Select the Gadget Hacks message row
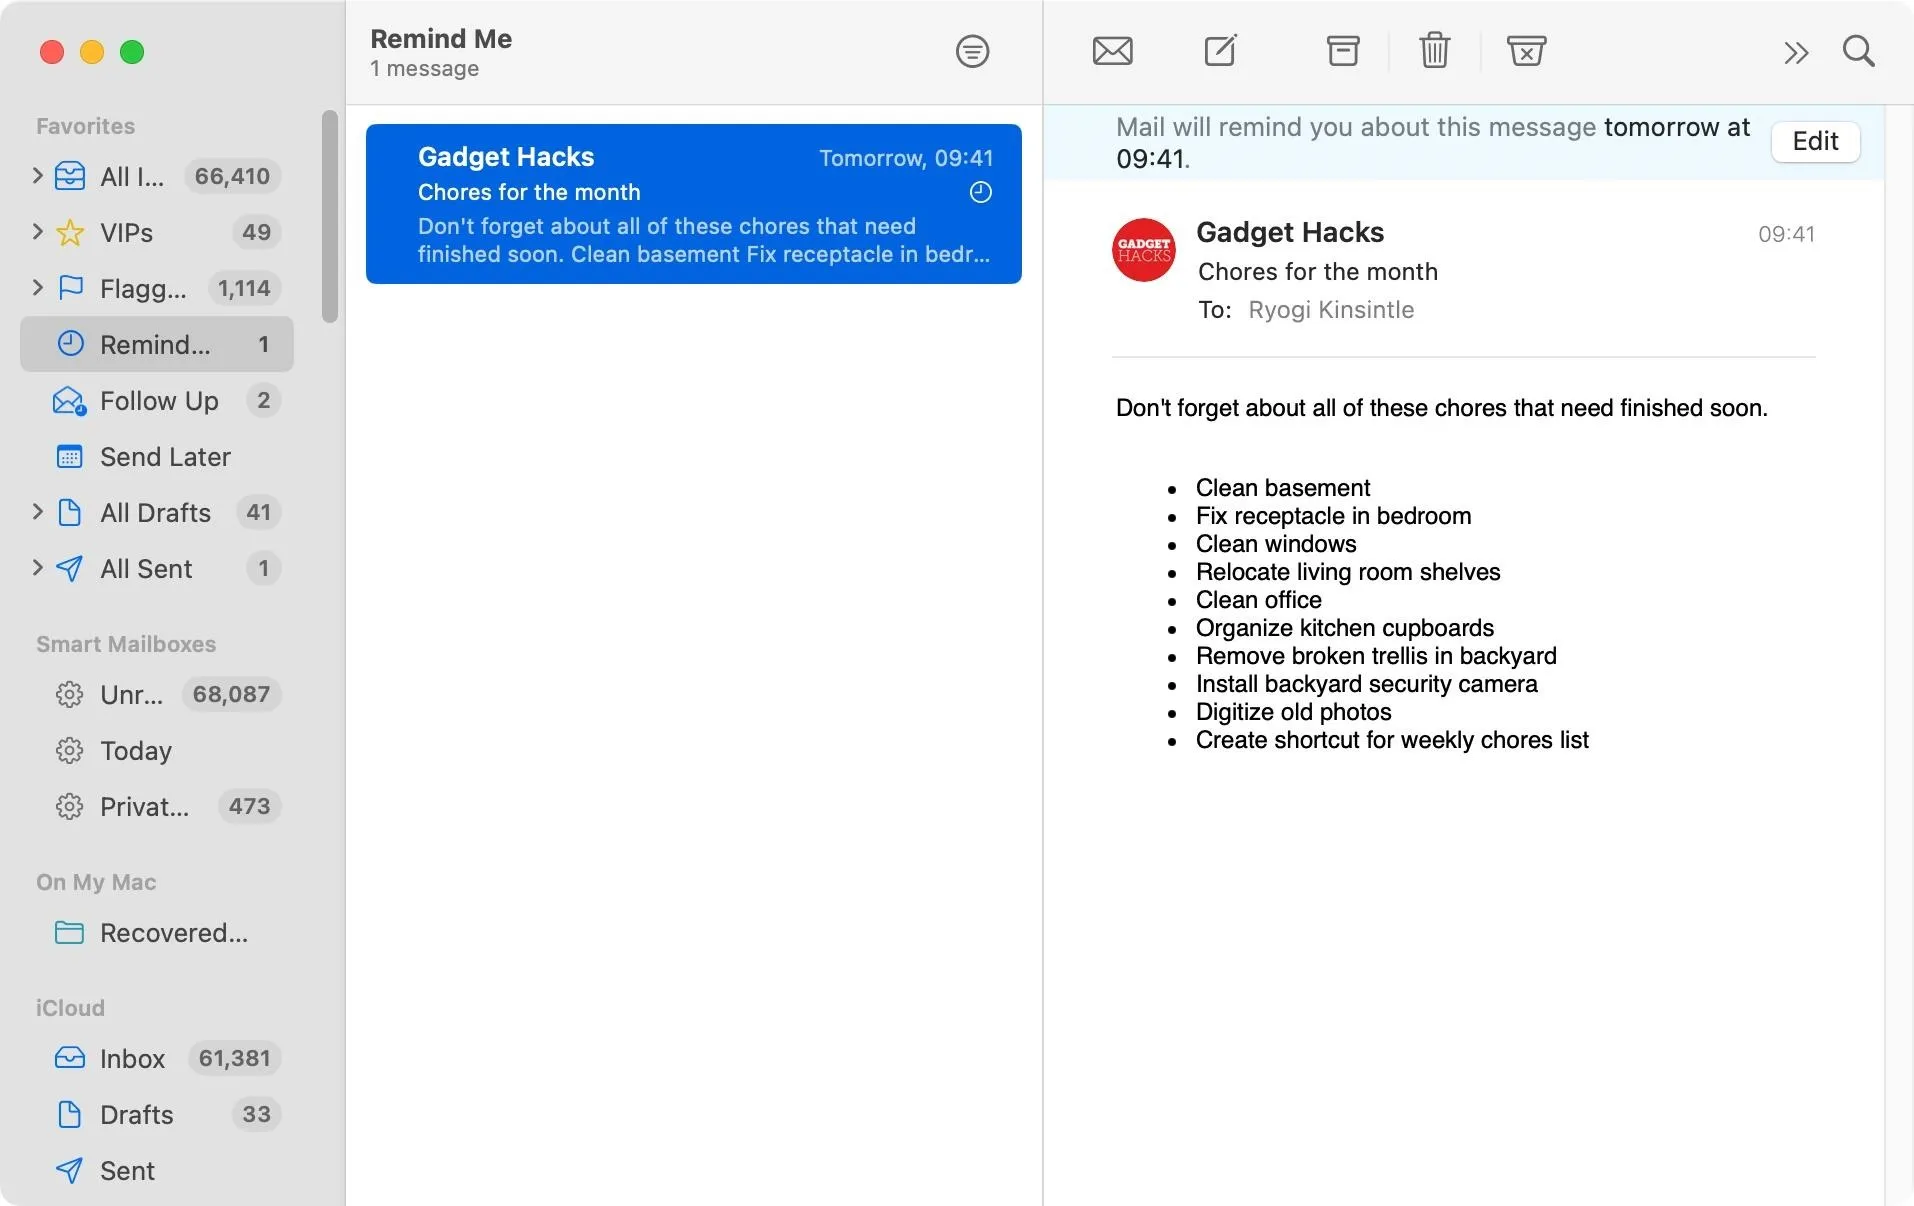Image resolution: width=1914 pixels, height=1206 pixels. click(693, 204)
